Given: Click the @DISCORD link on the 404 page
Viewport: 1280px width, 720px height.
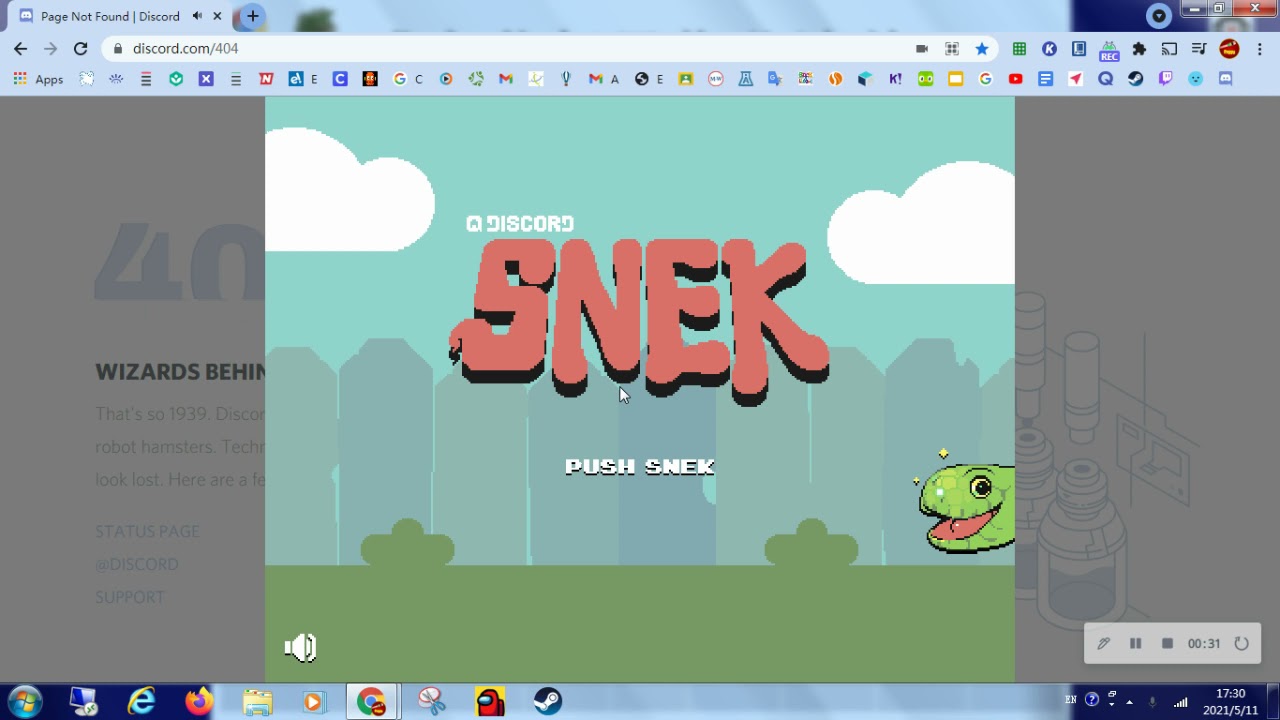Looking at the screenshot, I should 137,565.
